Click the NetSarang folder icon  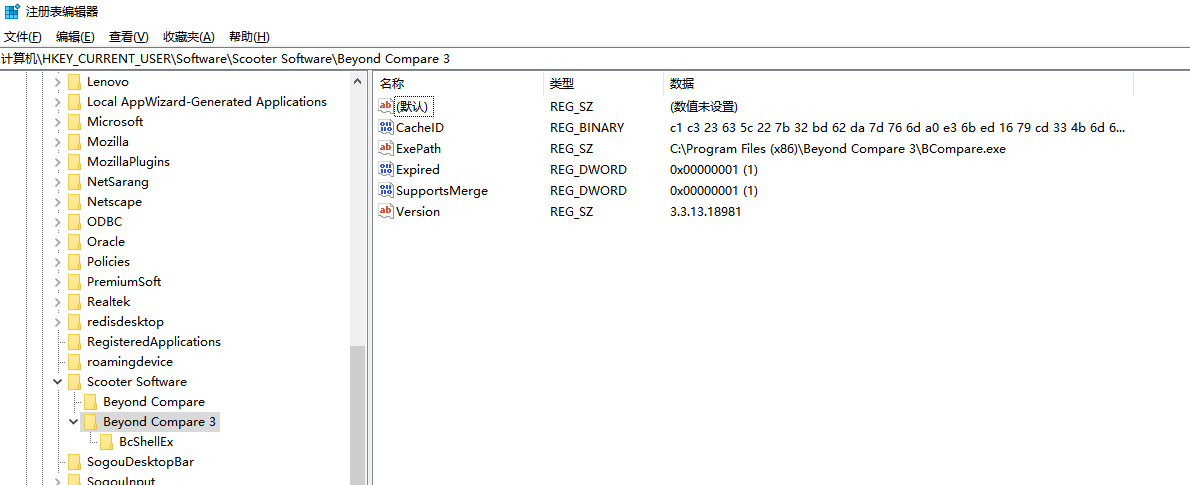click(x=74, y=182)
